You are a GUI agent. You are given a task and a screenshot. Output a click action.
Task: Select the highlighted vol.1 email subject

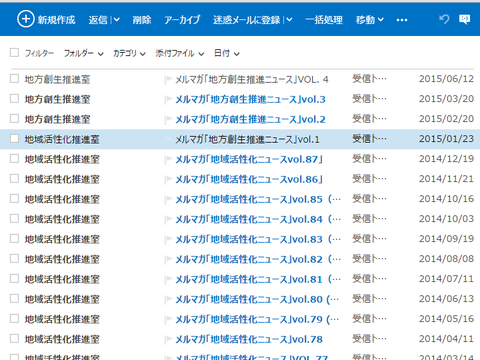coord(247,139)
